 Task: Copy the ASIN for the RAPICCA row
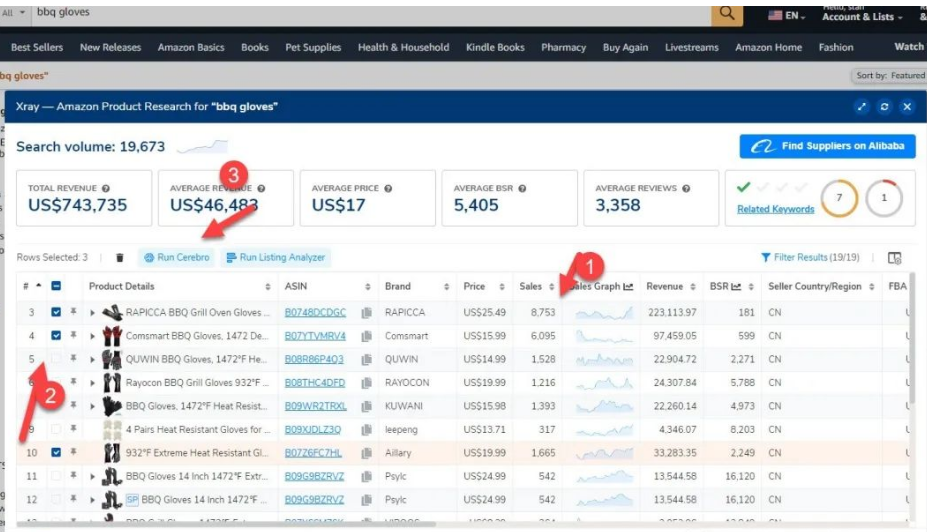click(366, 312)
